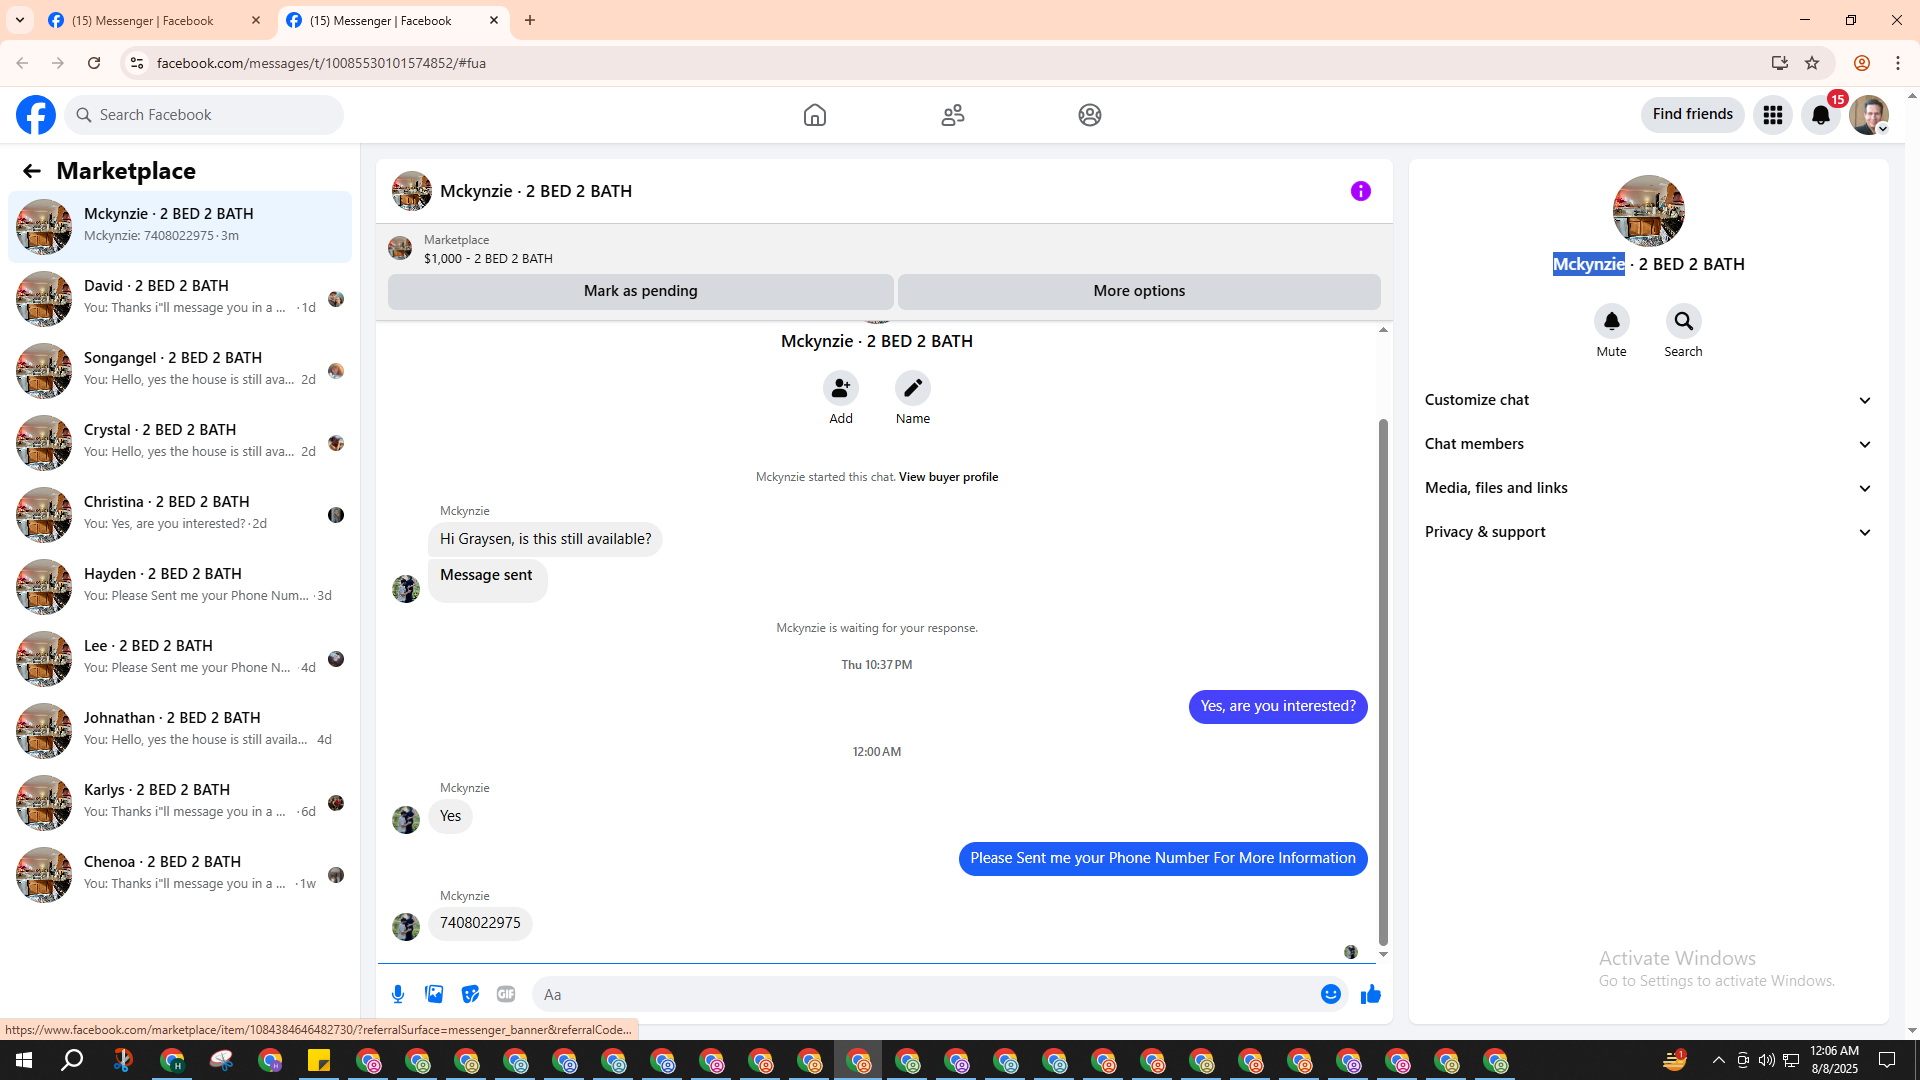The image size is (1920, 1080).
Task: Toggle the purple conversation info button
Action: point(1360,191)
